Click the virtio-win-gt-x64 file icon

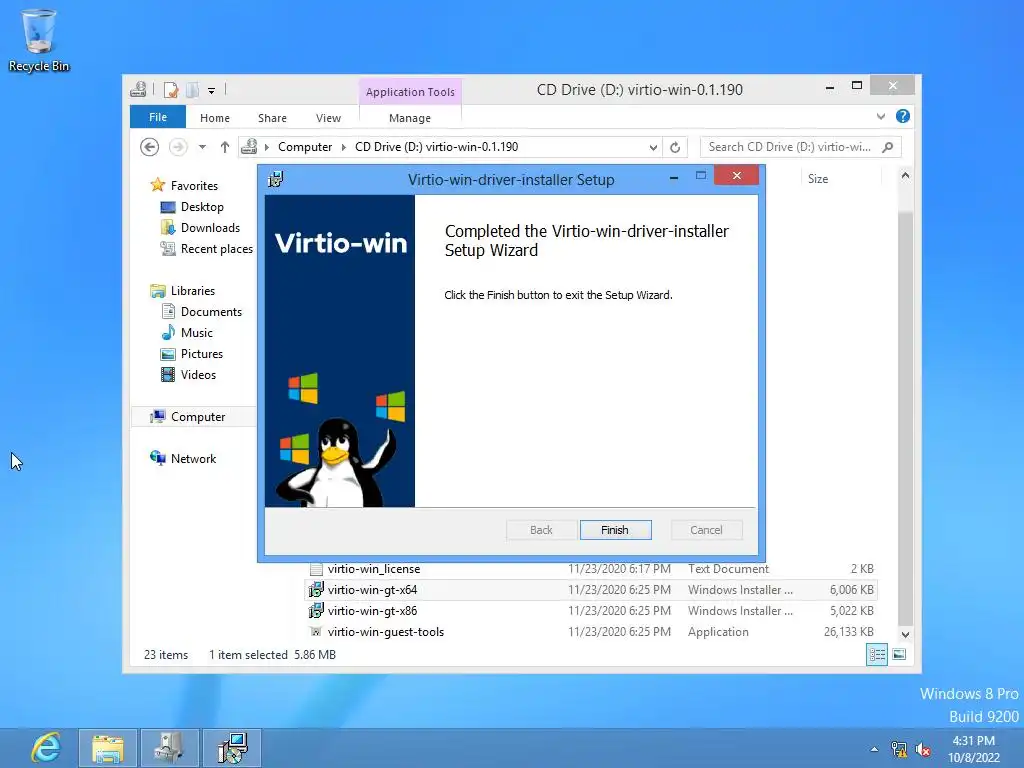click(316, 590)
